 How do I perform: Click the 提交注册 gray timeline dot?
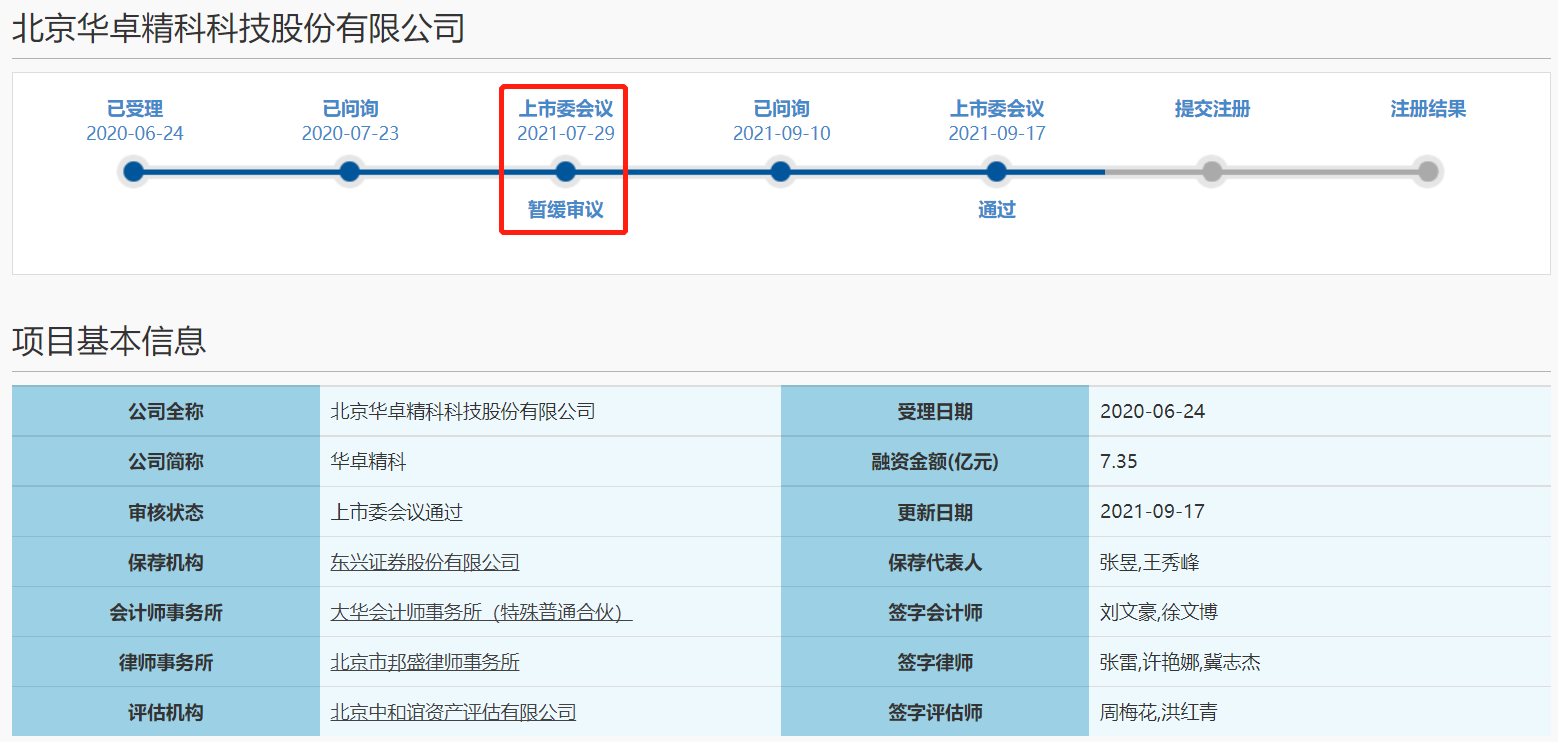tap(1212, 172)
